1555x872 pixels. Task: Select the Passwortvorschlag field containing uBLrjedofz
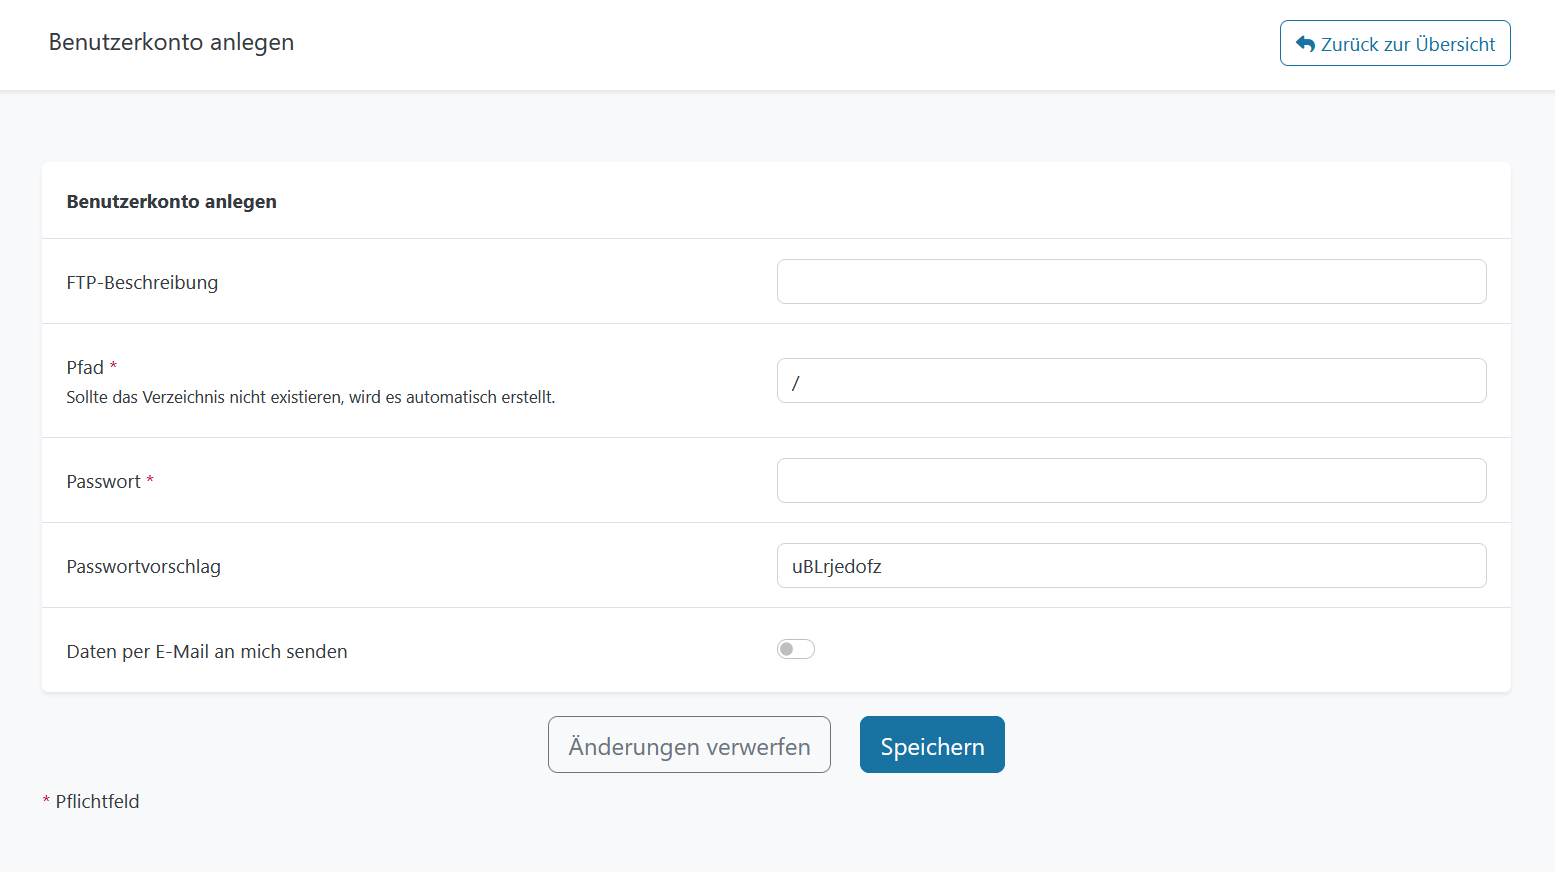1131,566
